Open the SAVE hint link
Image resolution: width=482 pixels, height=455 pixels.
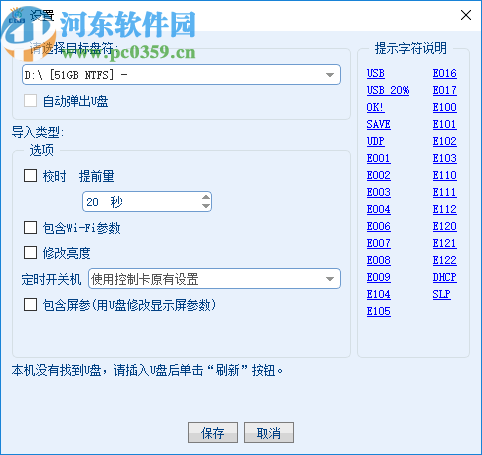coord(378,124)
